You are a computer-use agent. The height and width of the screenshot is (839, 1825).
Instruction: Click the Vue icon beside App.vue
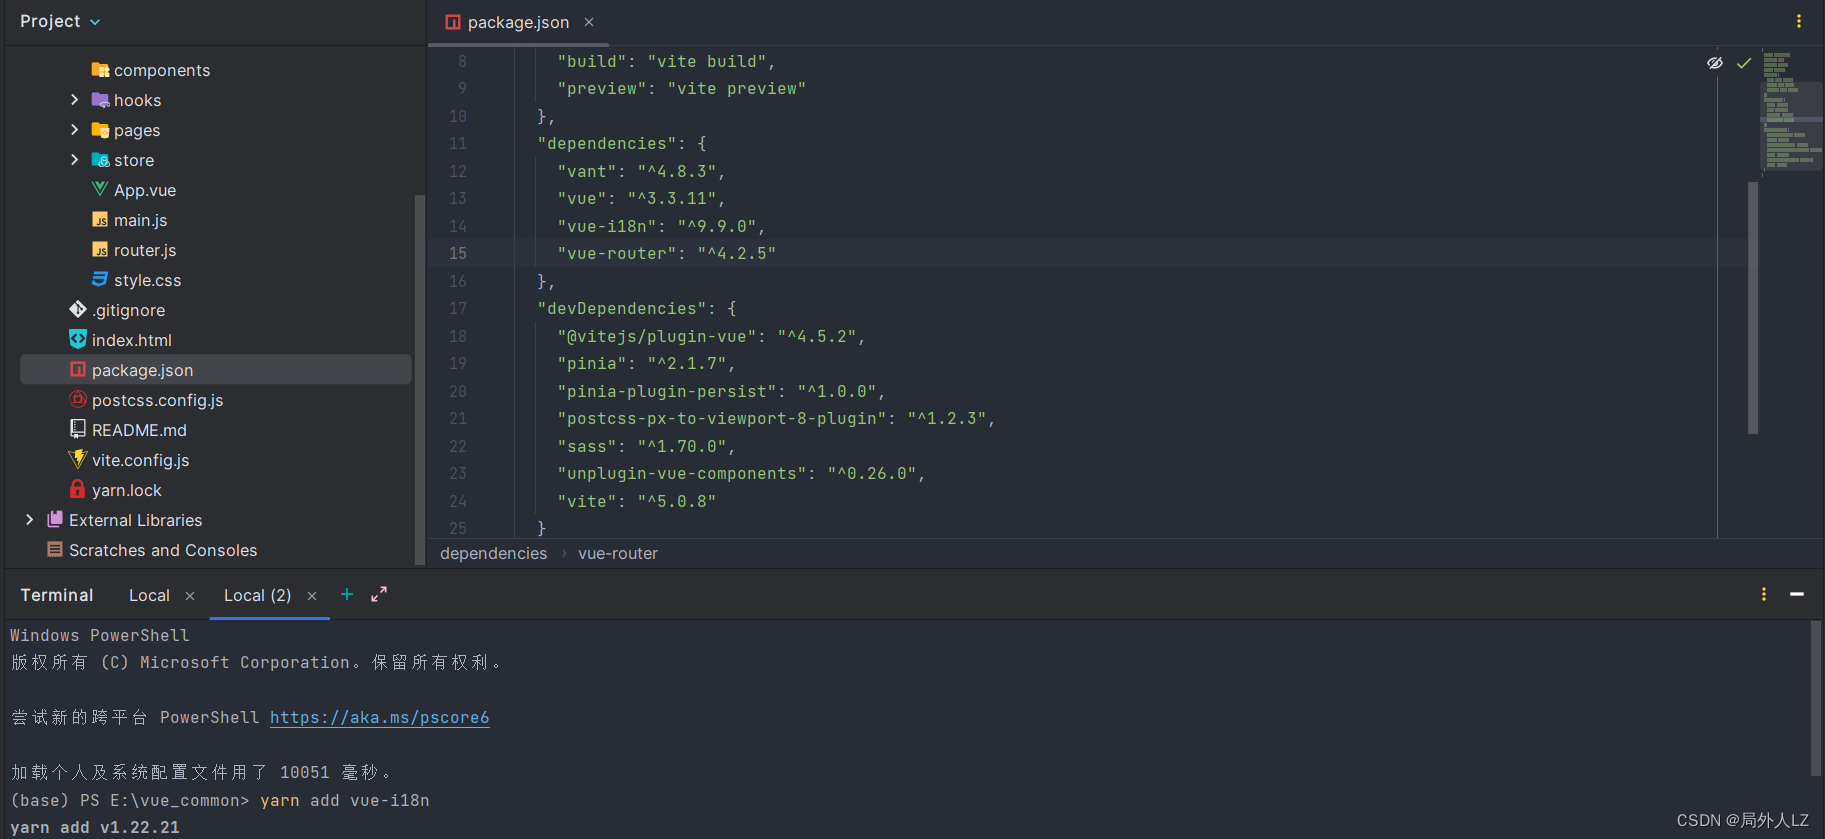(x=100, y=189)
